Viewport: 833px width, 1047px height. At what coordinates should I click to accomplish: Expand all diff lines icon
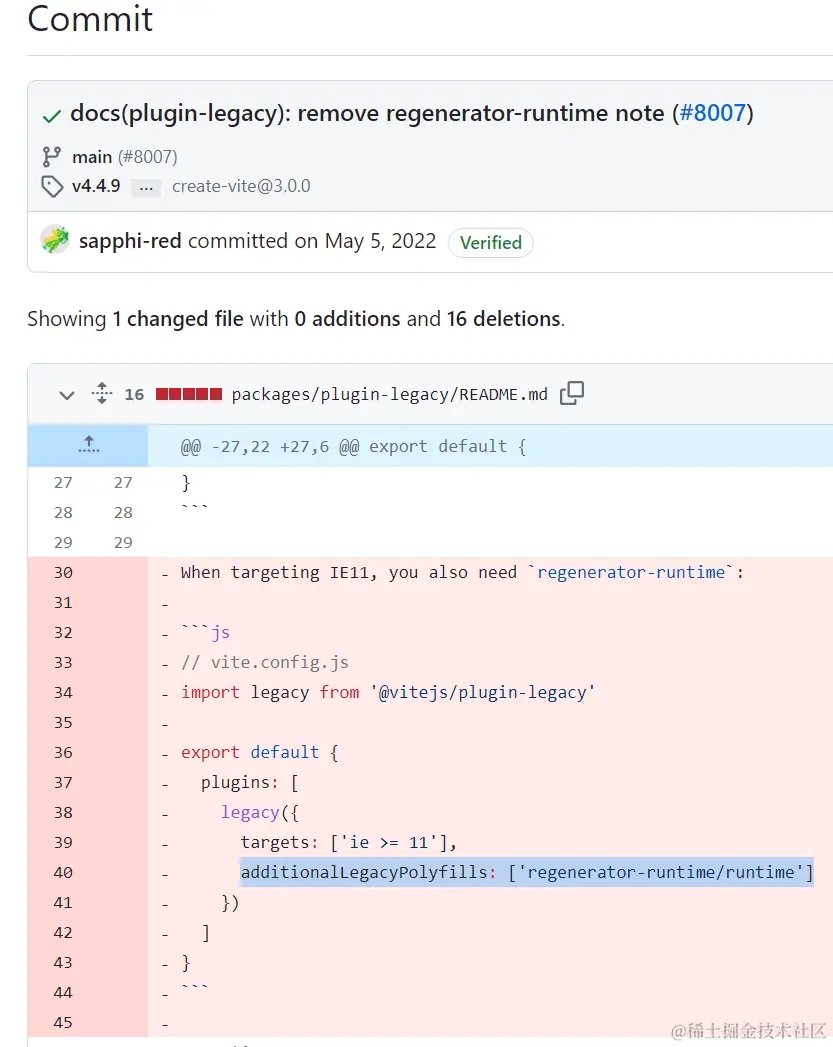(101, 393)
